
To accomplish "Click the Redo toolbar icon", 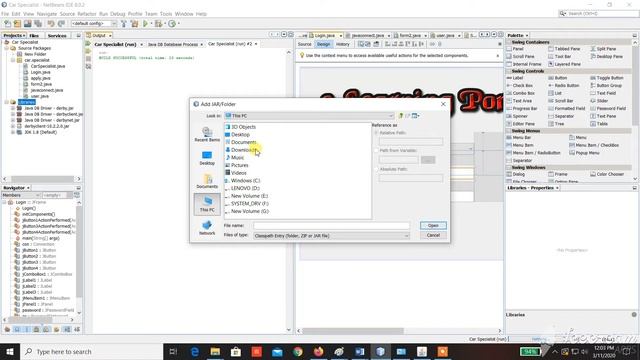I will click(x=61, y=24).
